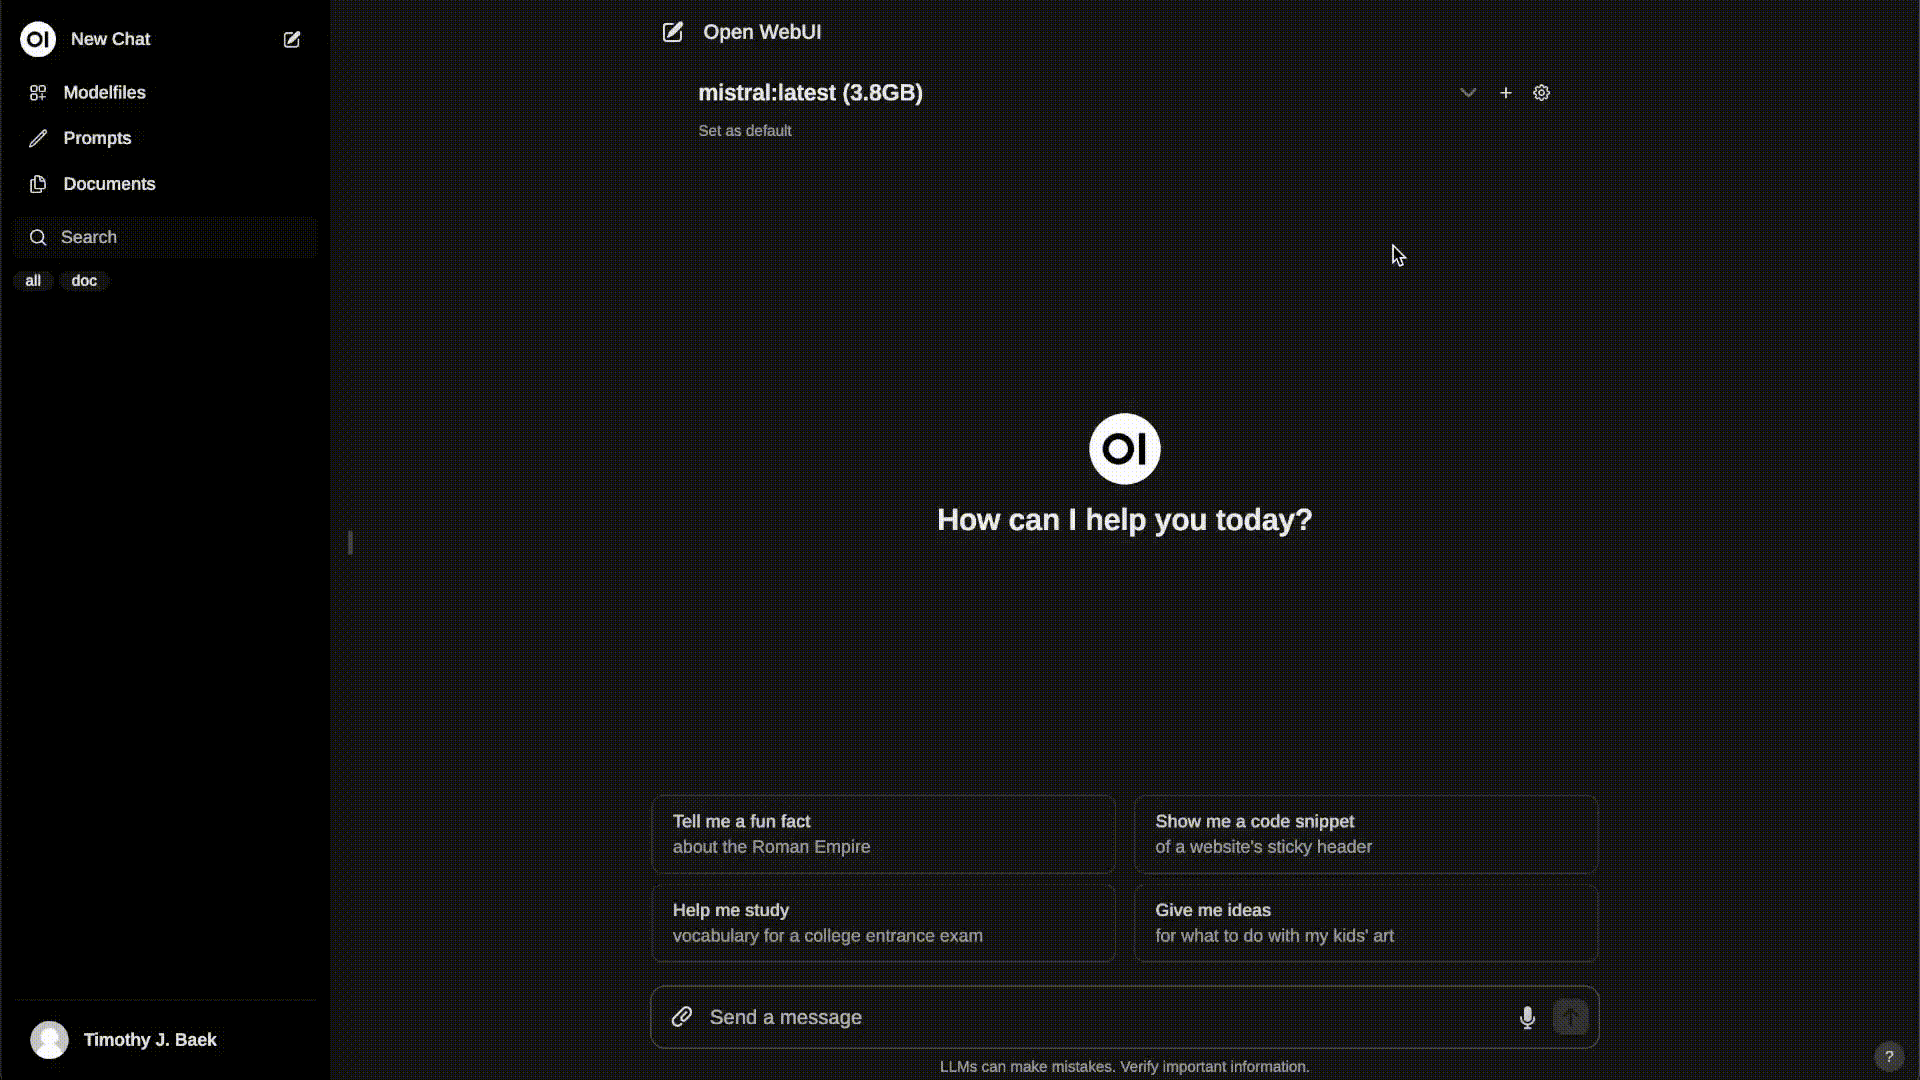Image resolution: width=1920 pixels, height=1080 pixels.
Task: Attach a file with the paperclip icon
Action: pos(683,1016)
